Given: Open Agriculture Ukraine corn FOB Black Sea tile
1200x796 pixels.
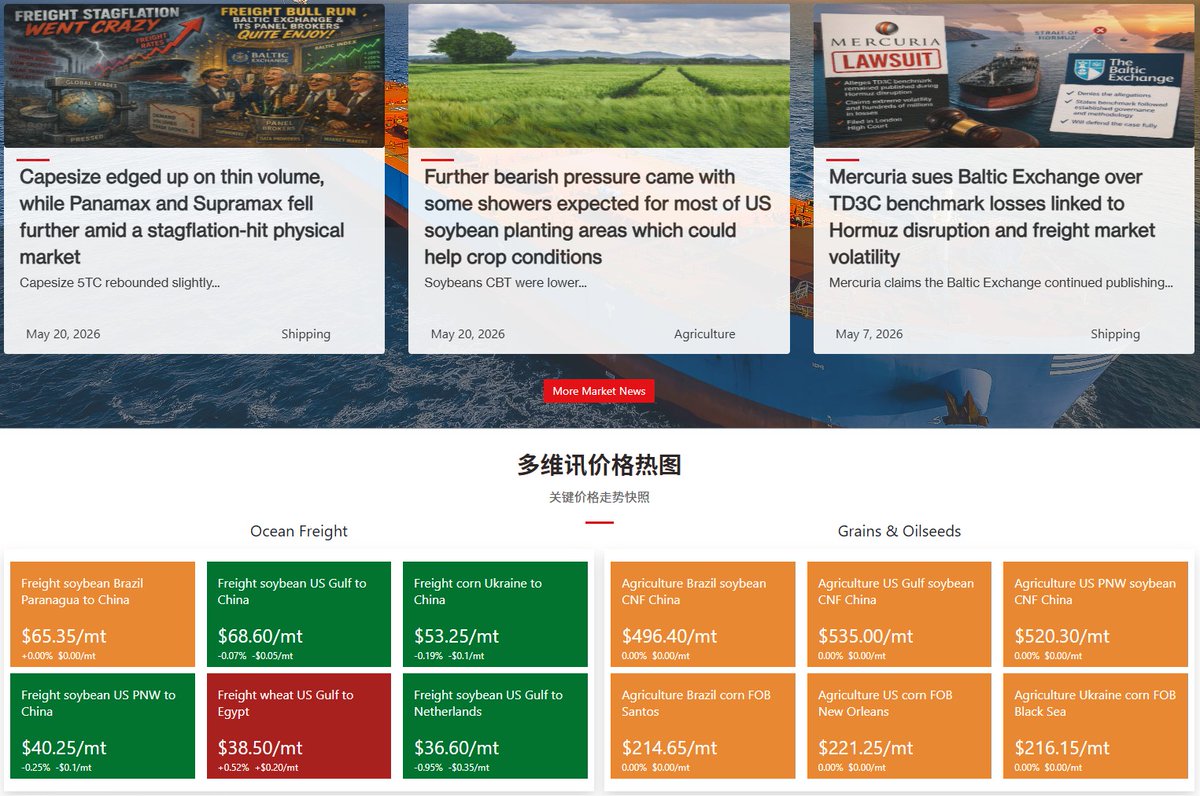Looking at the screenshot, I should click(x=1096, y=726).
